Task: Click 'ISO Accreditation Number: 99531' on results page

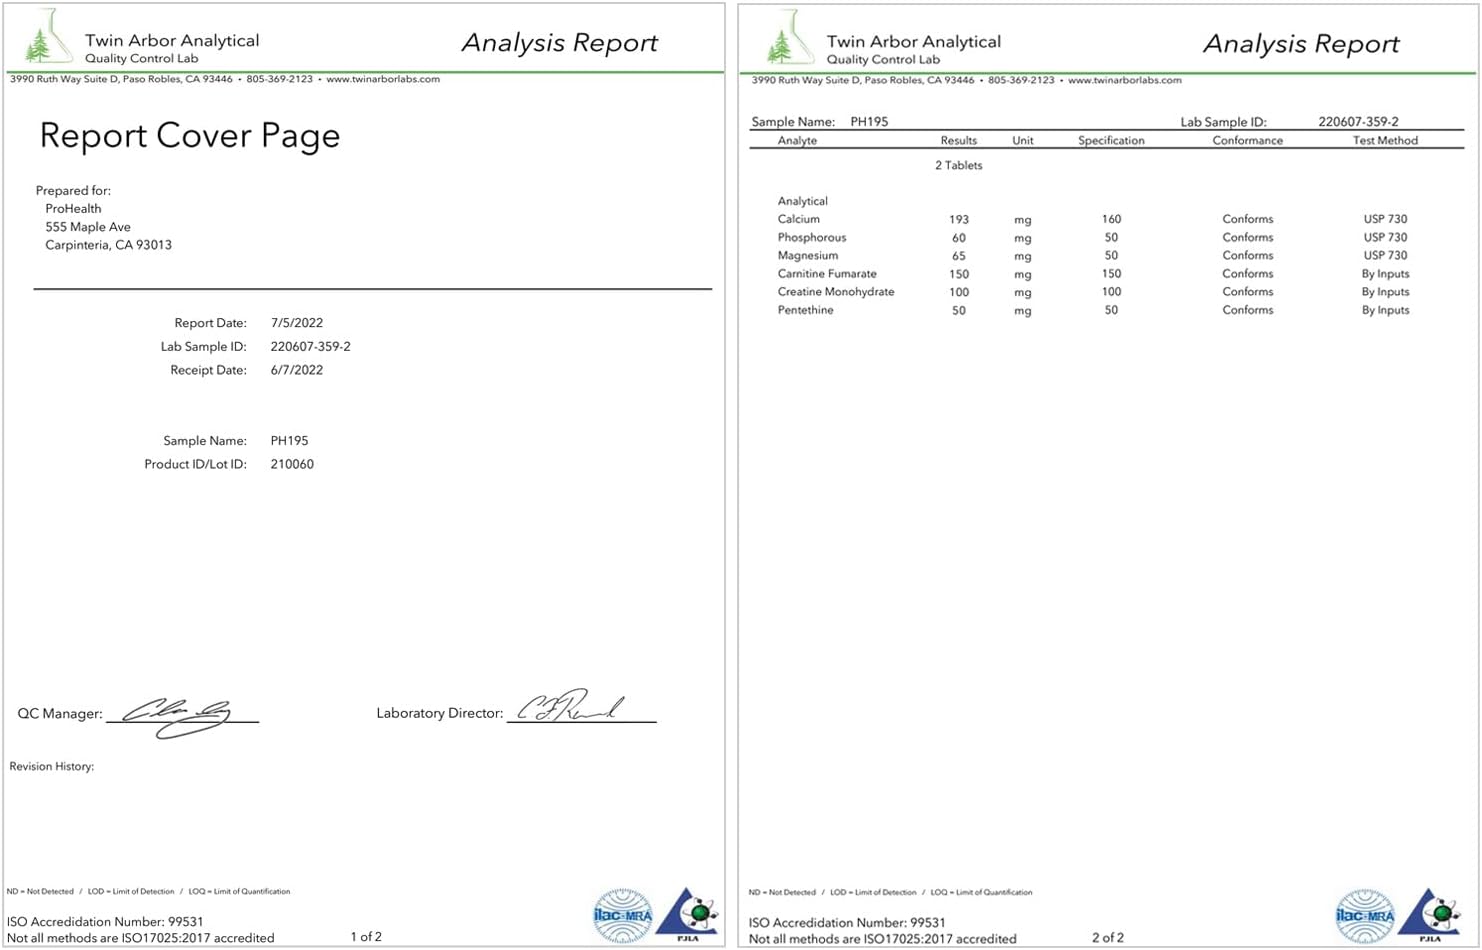Action: tap(847, 923)
